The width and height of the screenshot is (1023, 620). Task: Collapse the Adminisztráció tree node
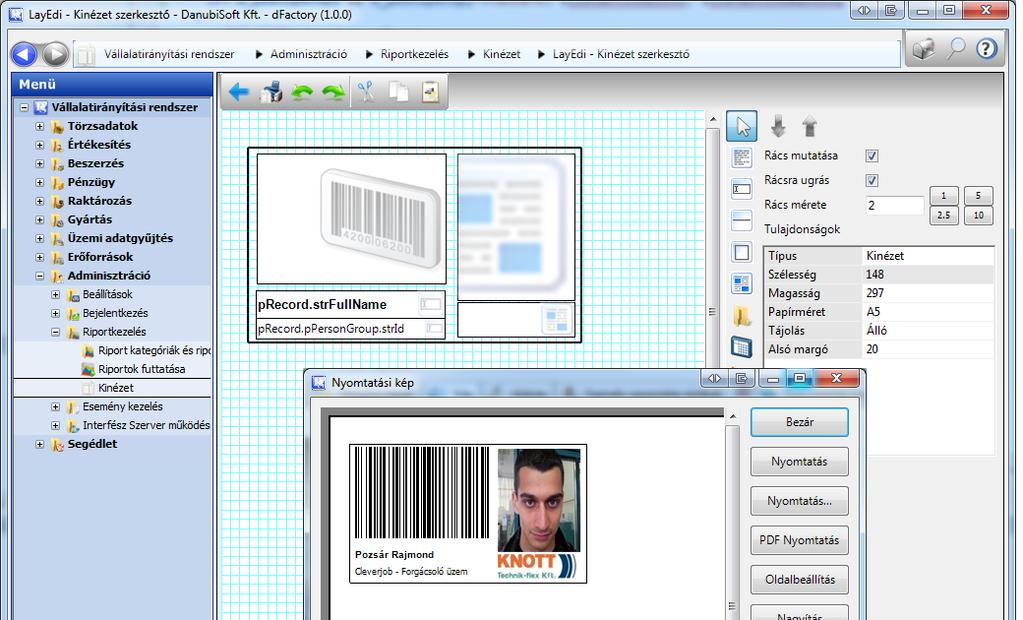[40, 276]
